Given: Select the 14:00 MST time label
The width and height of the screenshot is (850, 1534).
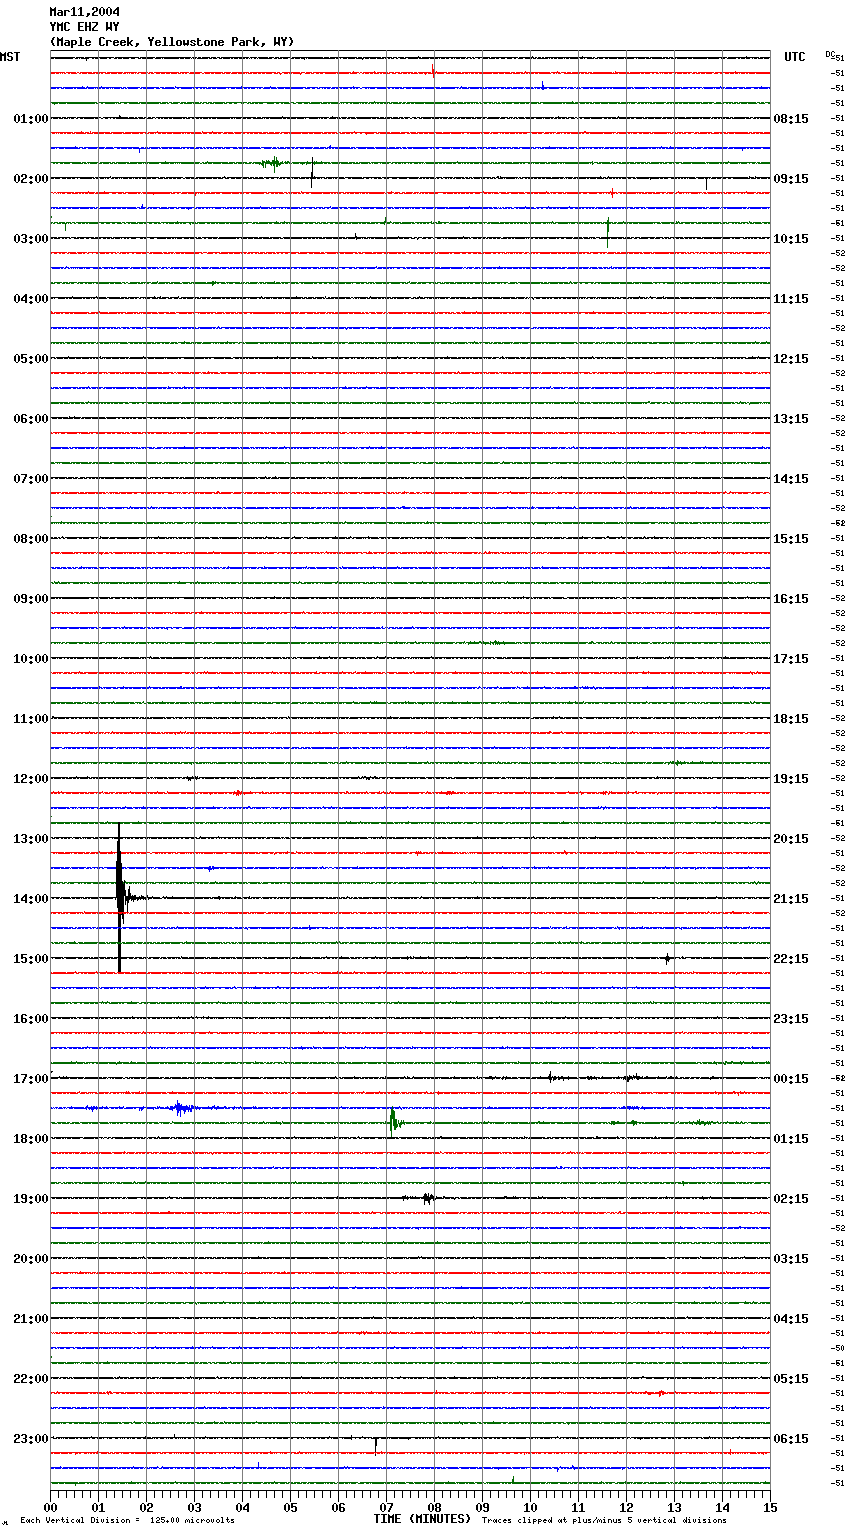Looking at the screenshot, I should click(x=31, y=899).
